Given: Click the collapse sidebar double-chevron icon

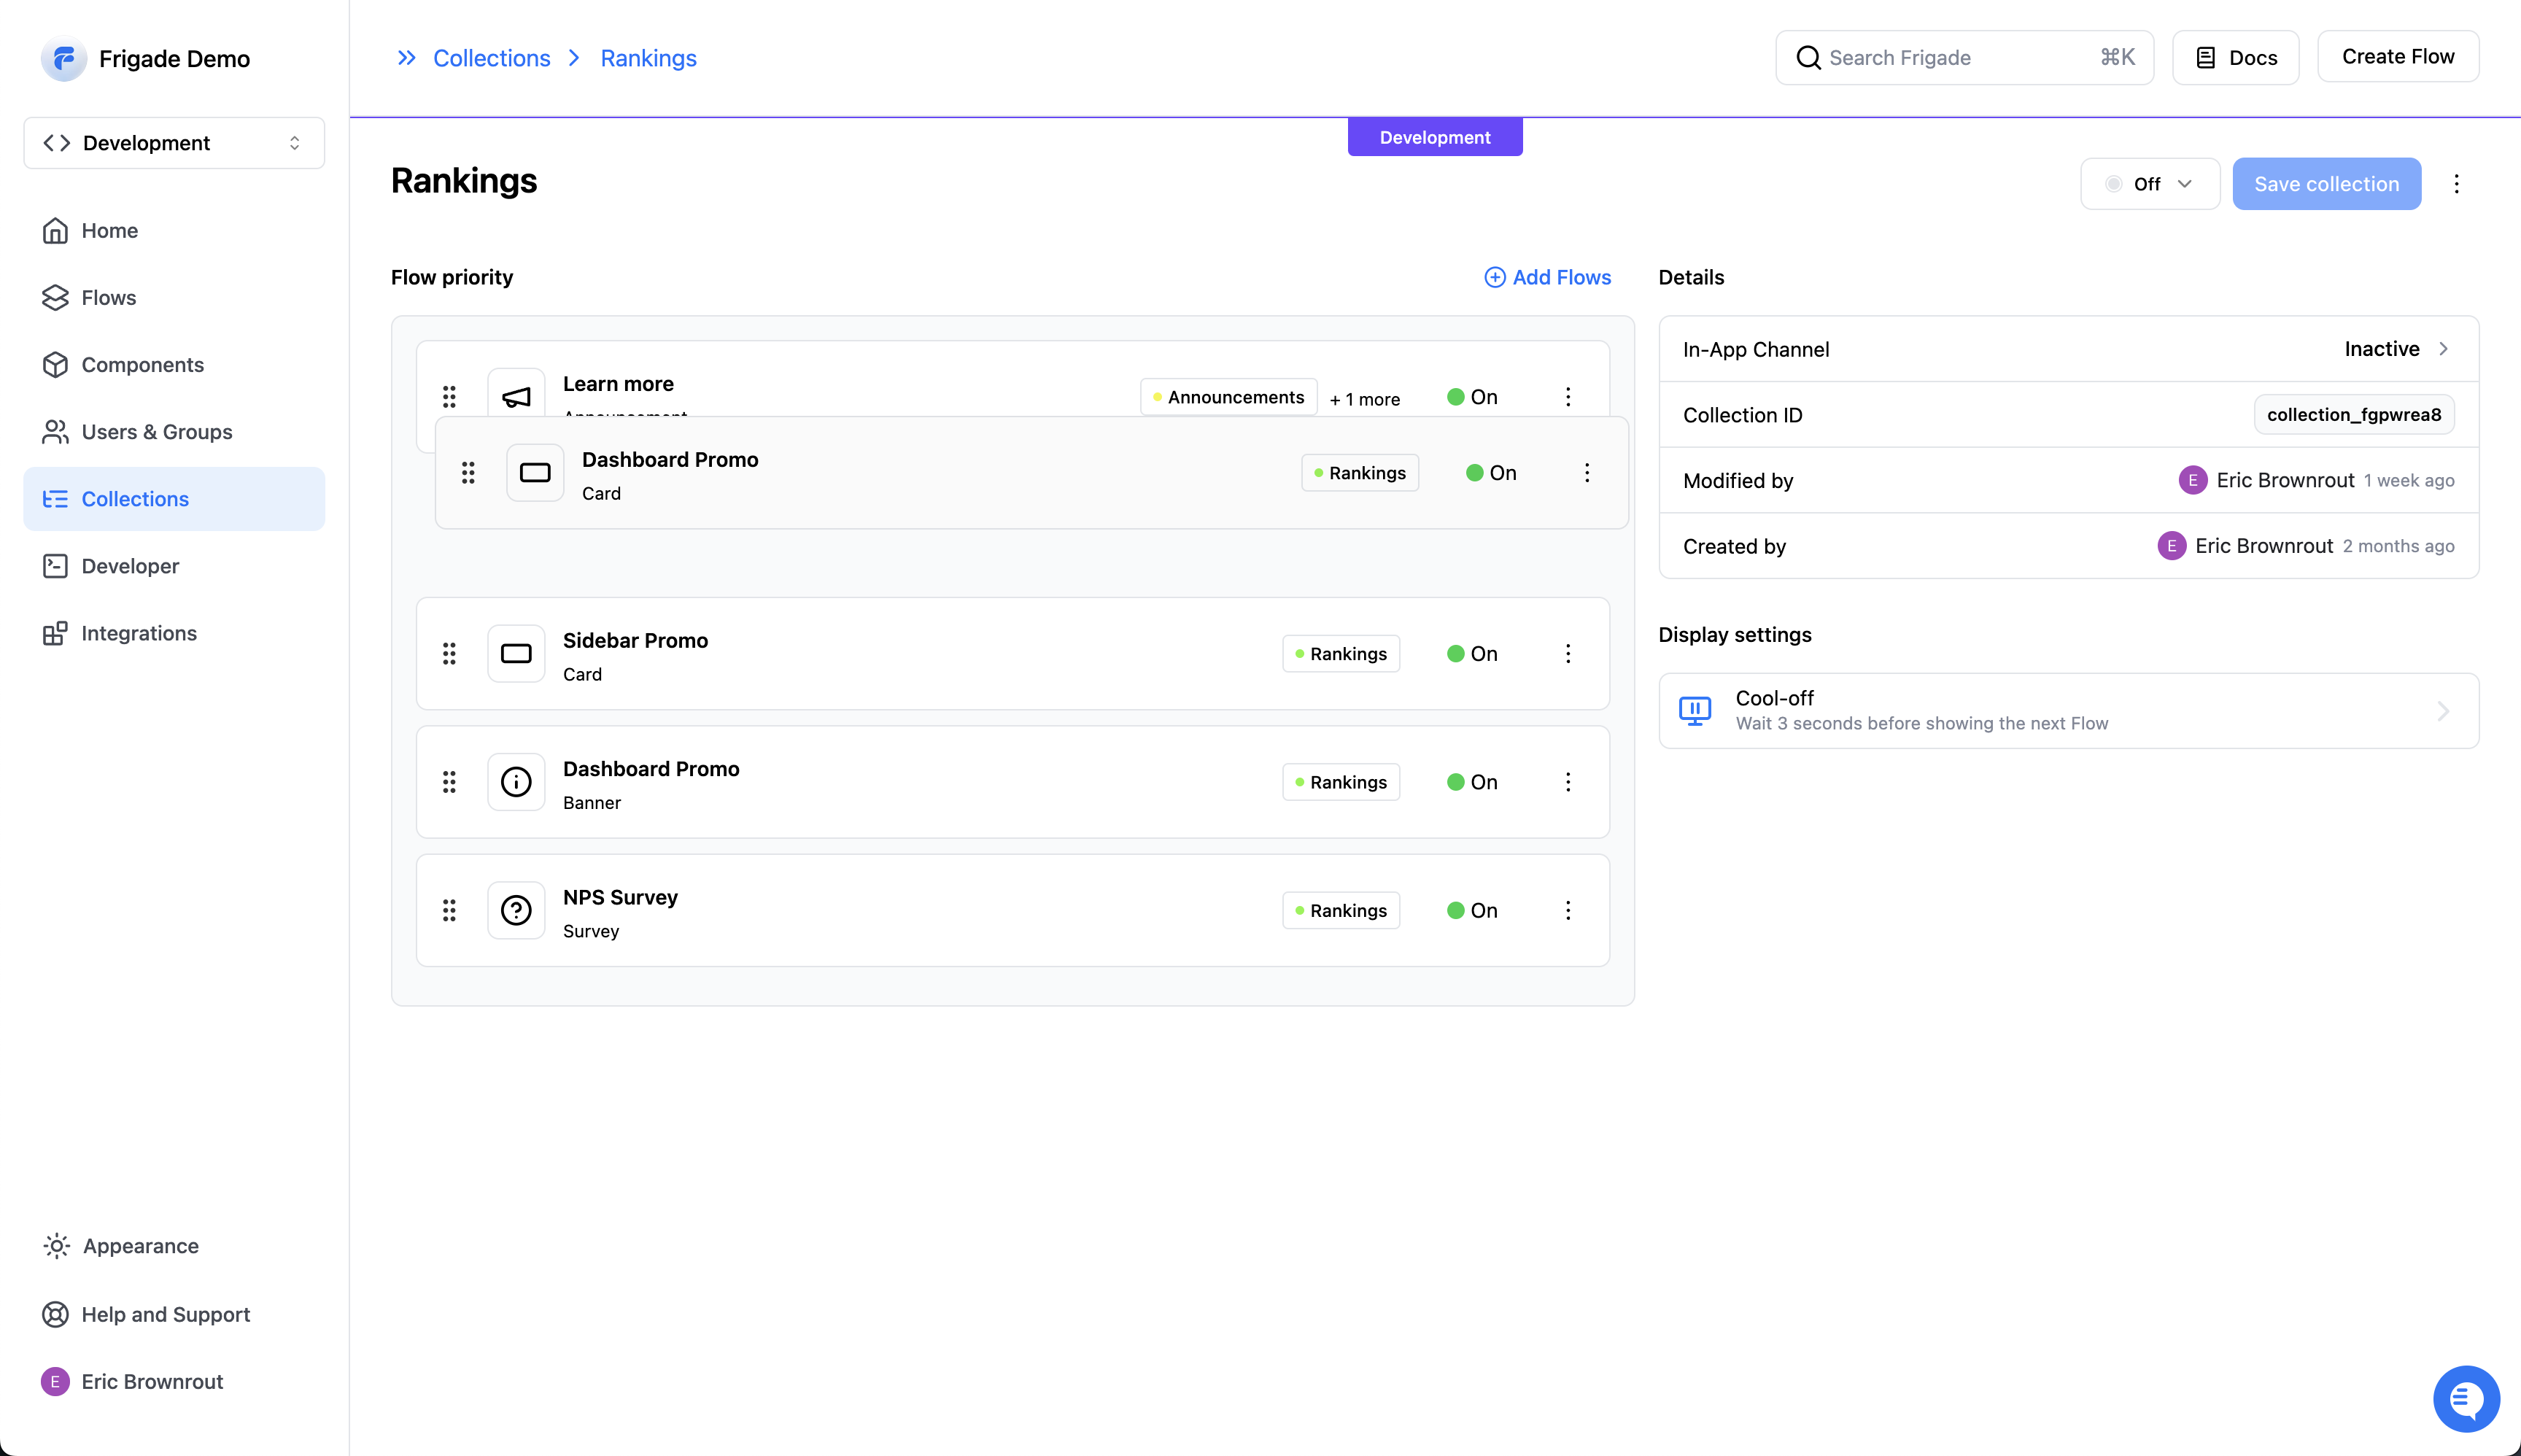Looking at the screenshot, I should pos(406,58).
